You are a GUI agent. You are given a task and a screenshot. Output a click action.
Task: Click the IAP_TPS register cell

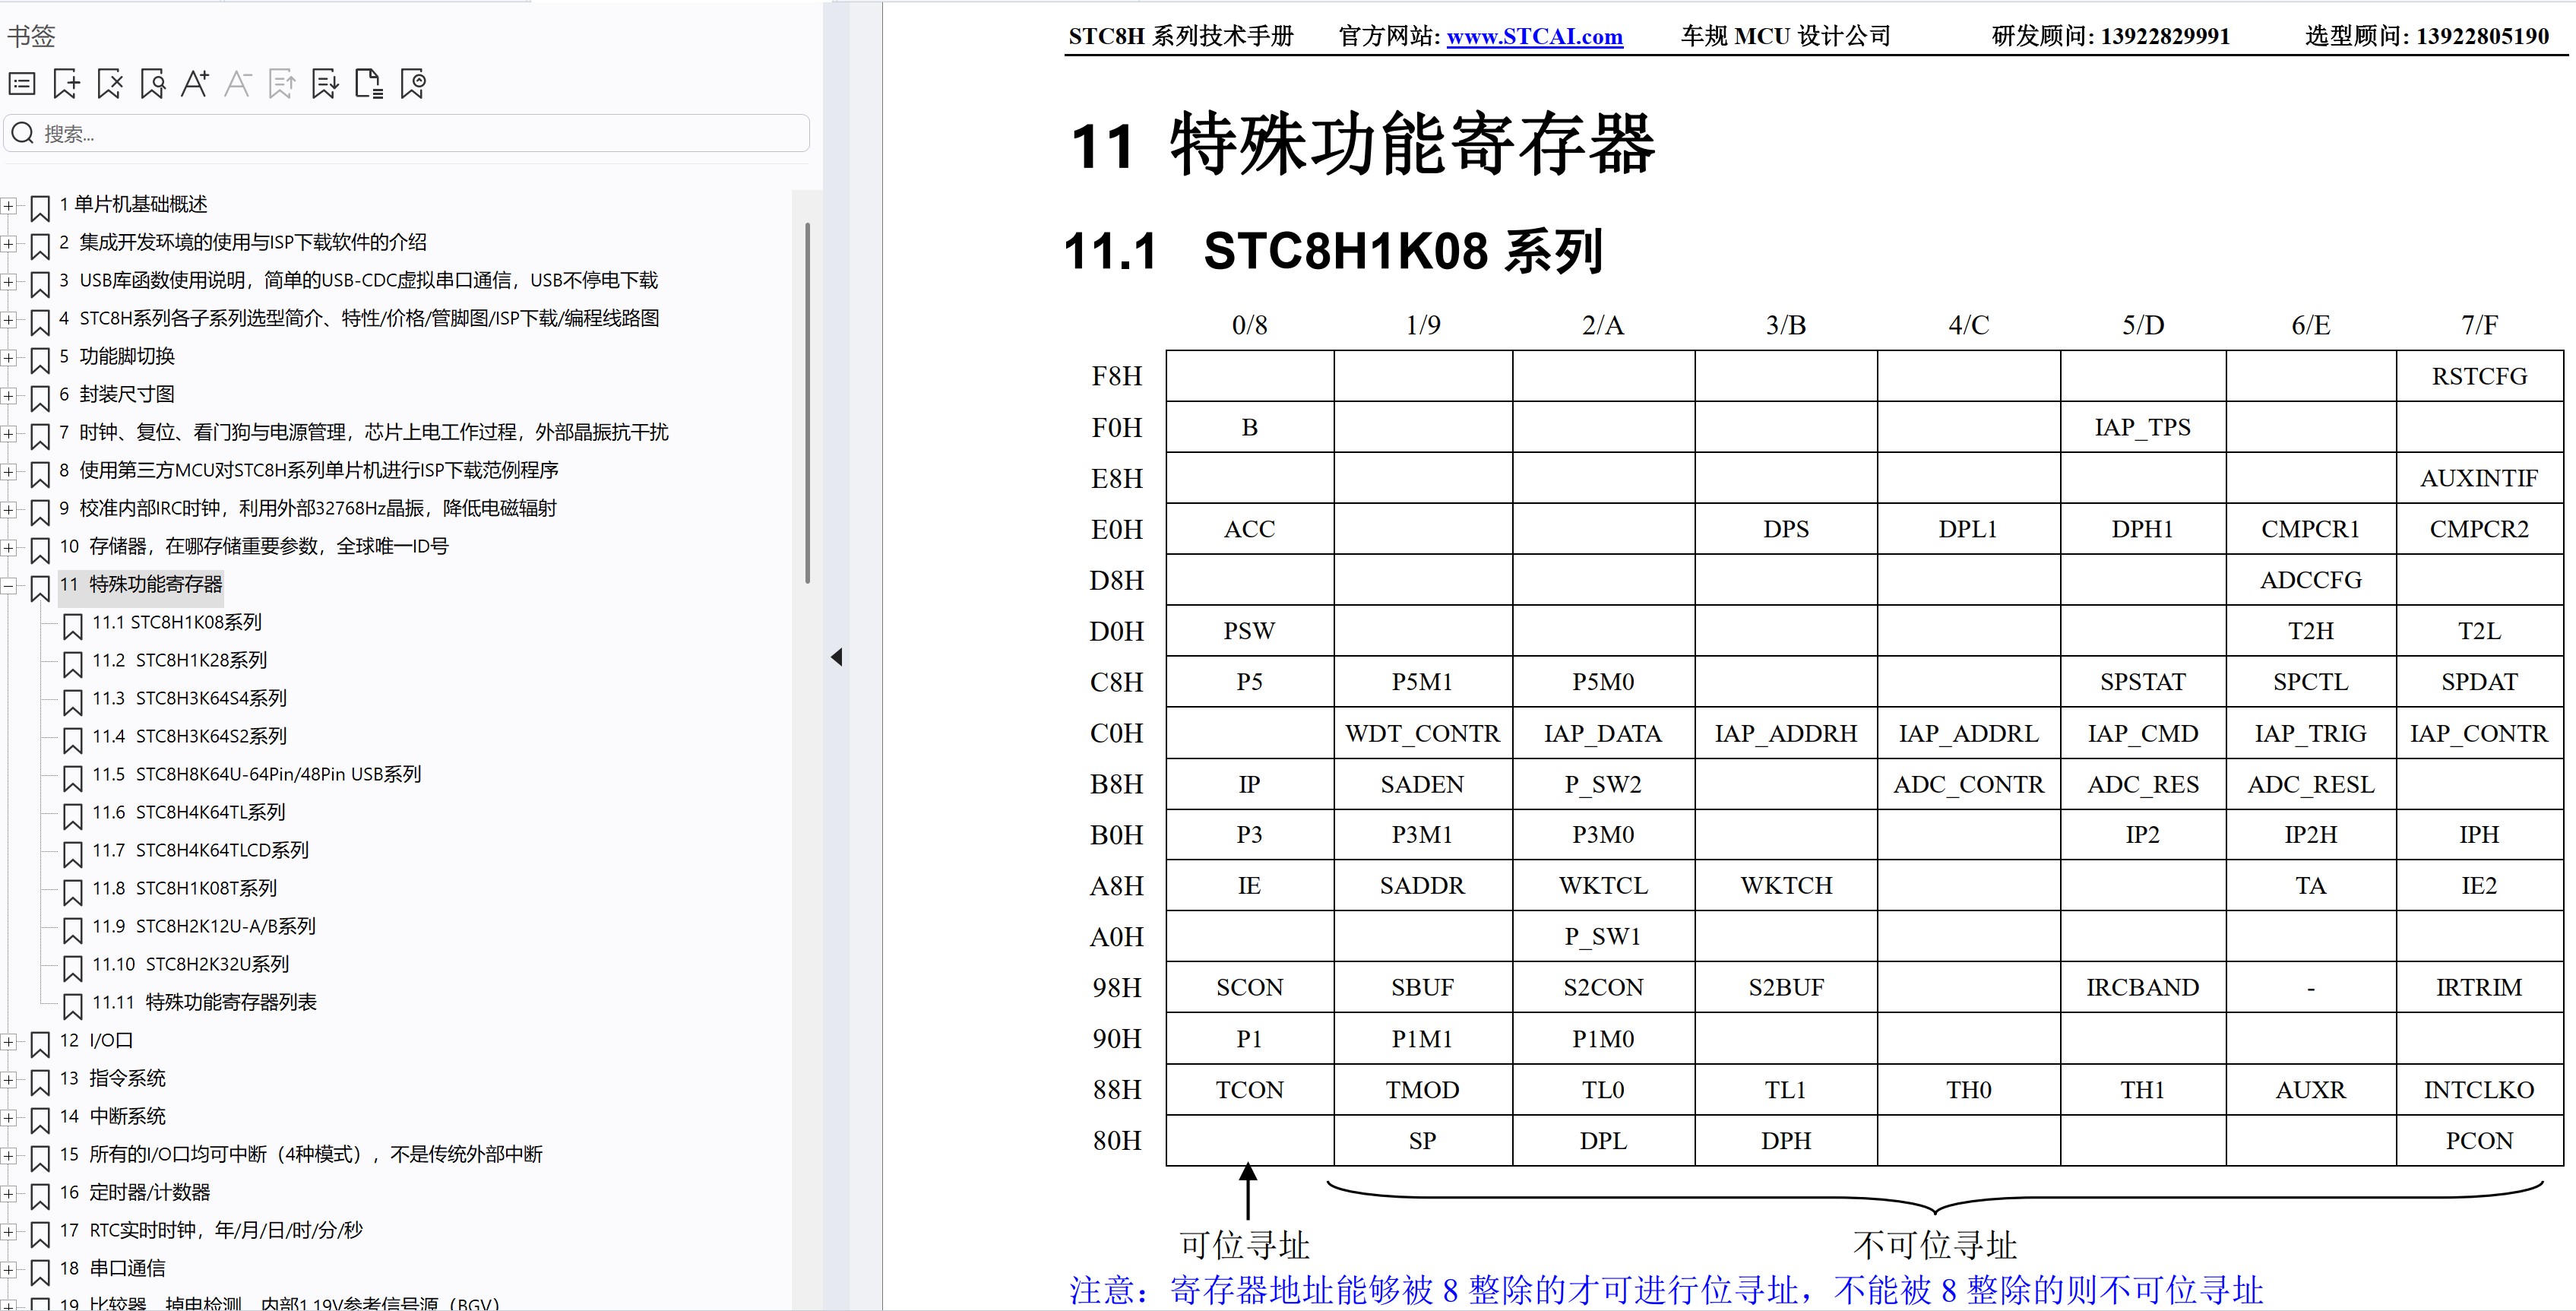point(2142,427)
